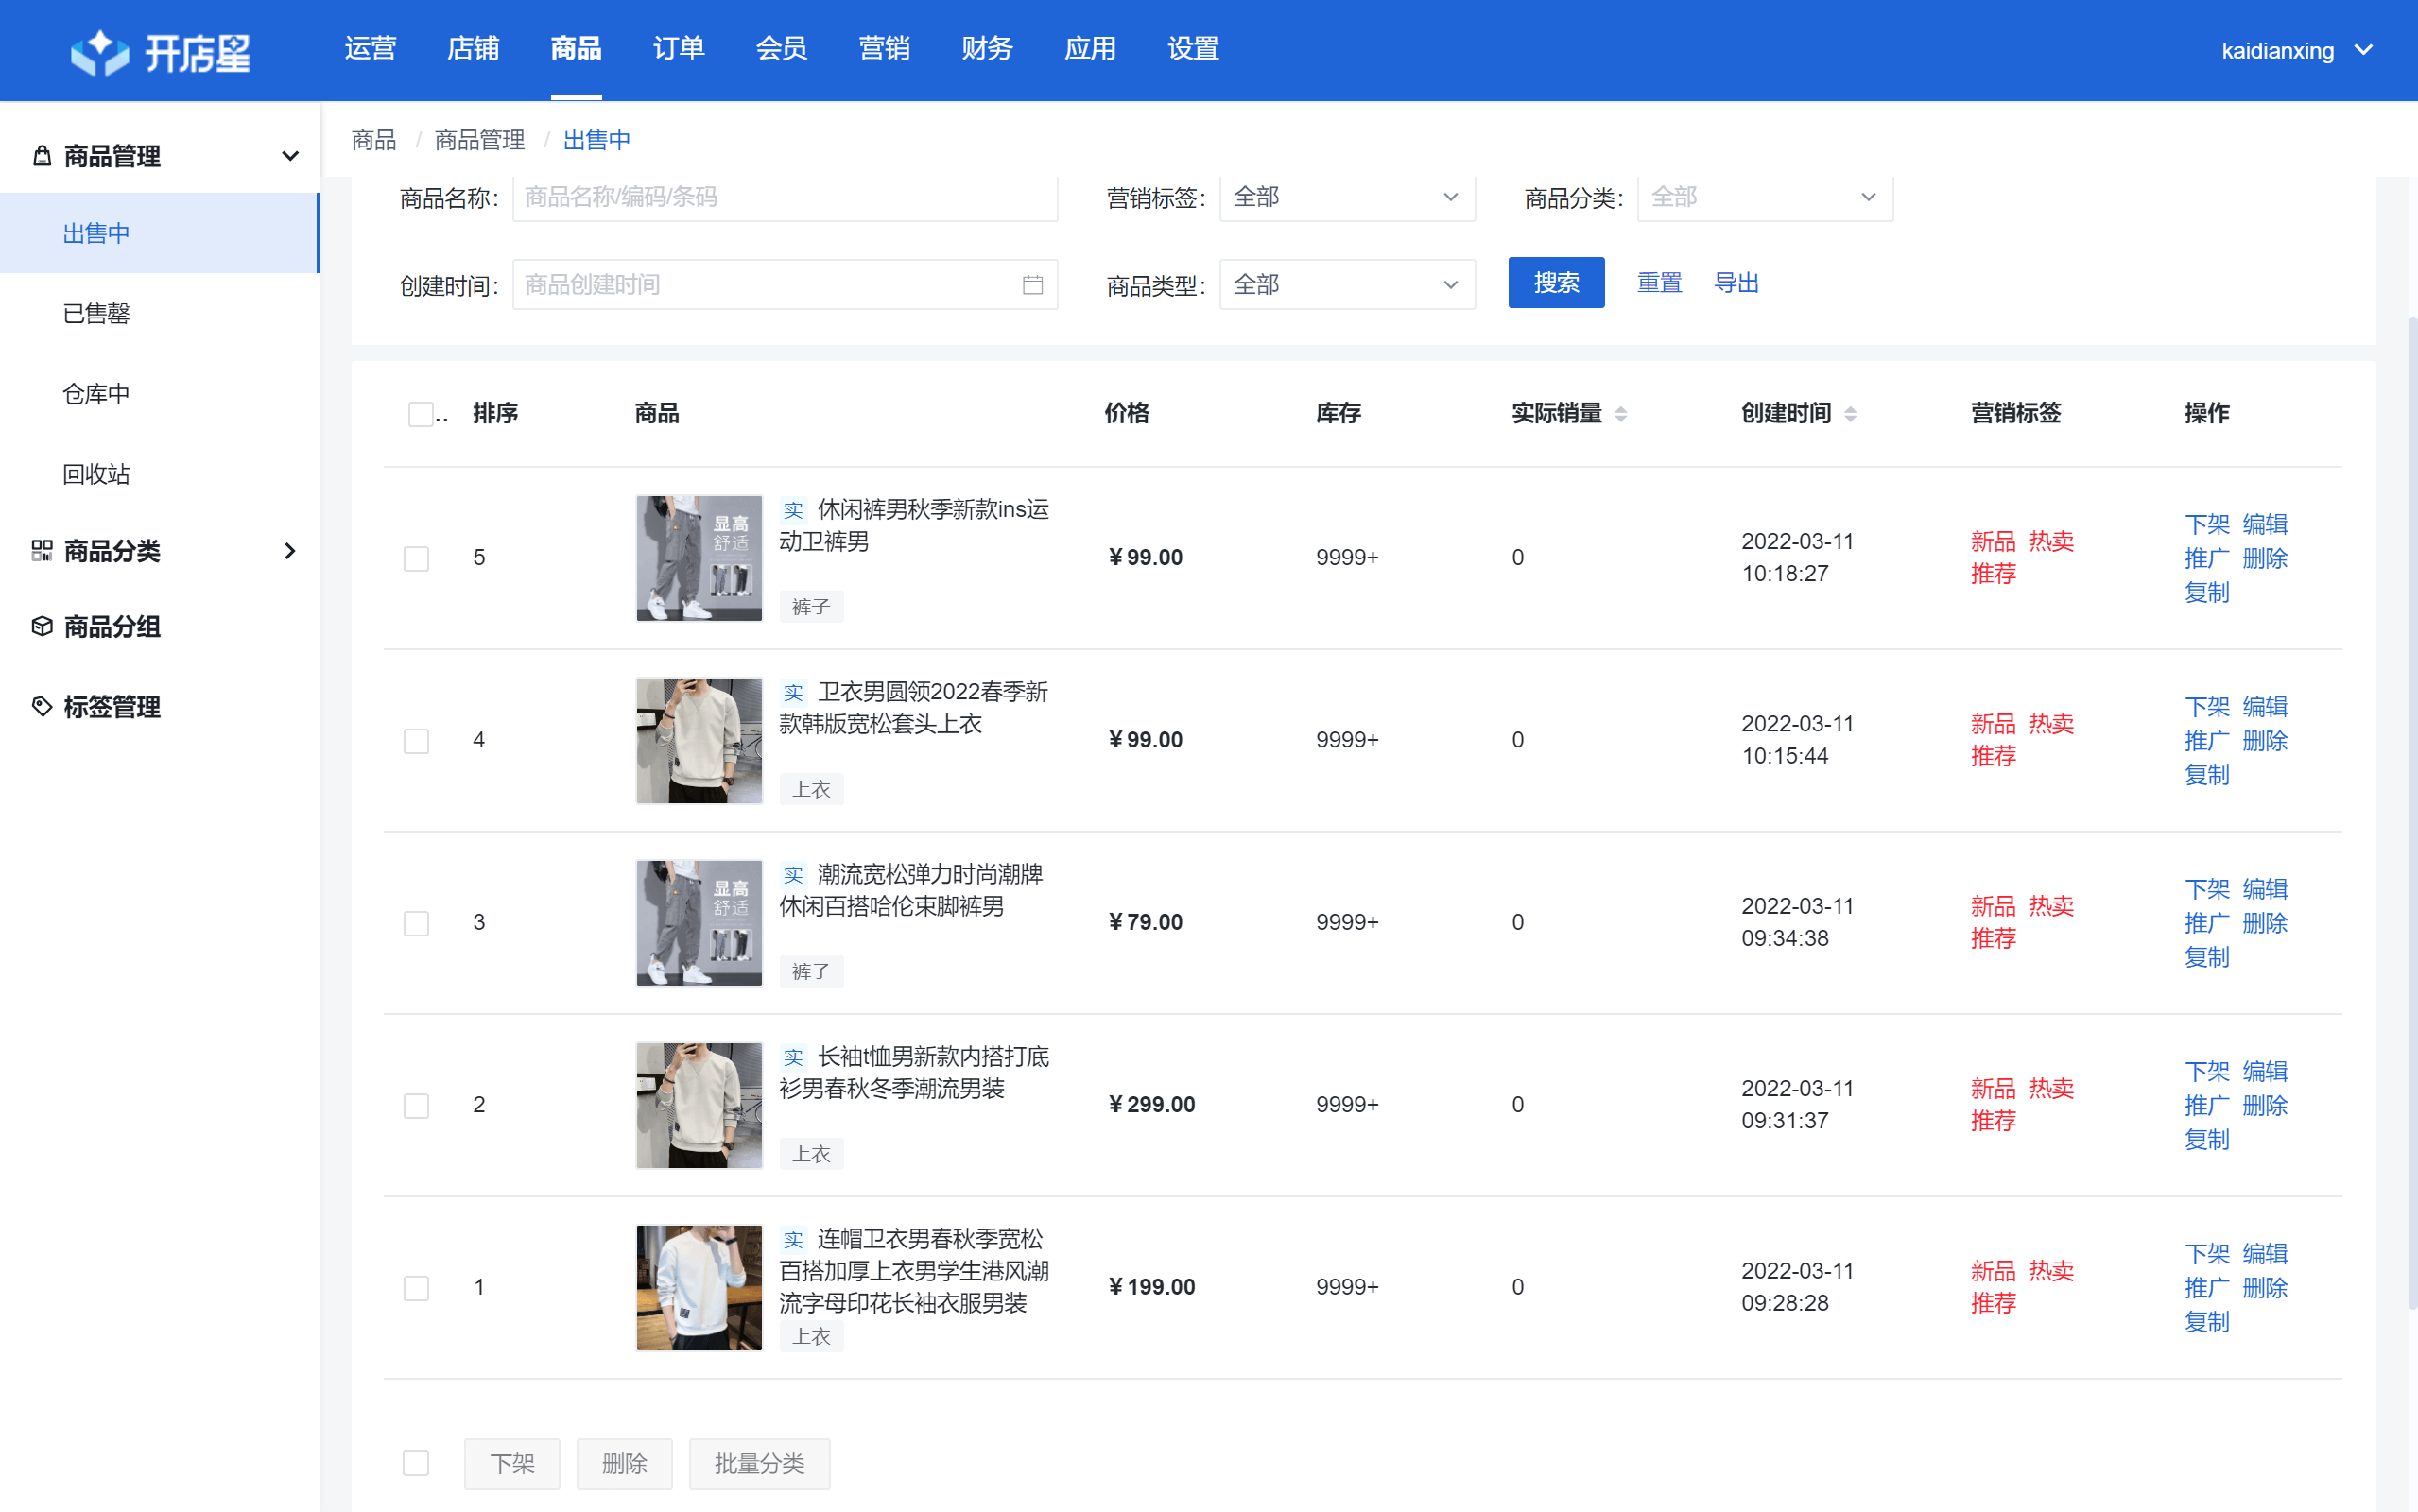Click the calendar icon in 创建时间 field
This screenshot has width=2418, height=1512.
(1032, 285)
